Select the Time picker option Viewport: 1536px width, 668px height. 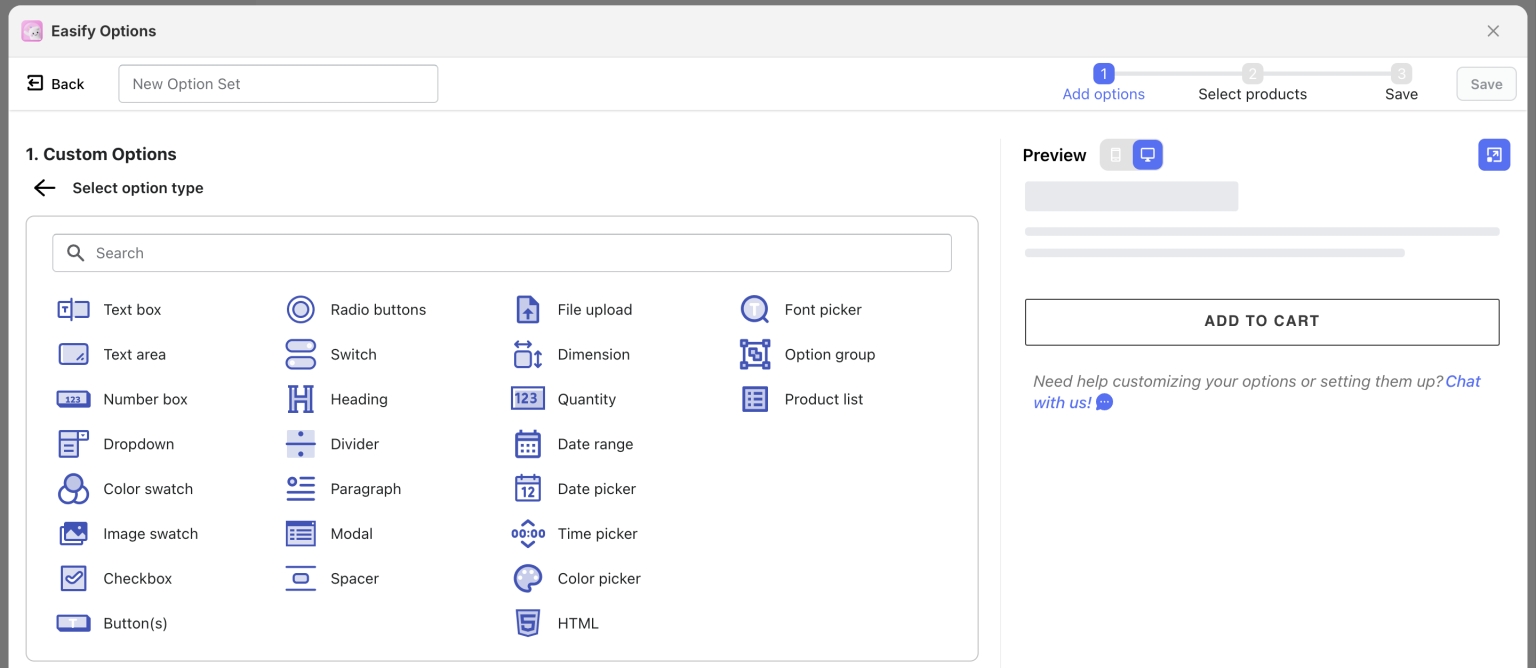pos(597,534)
